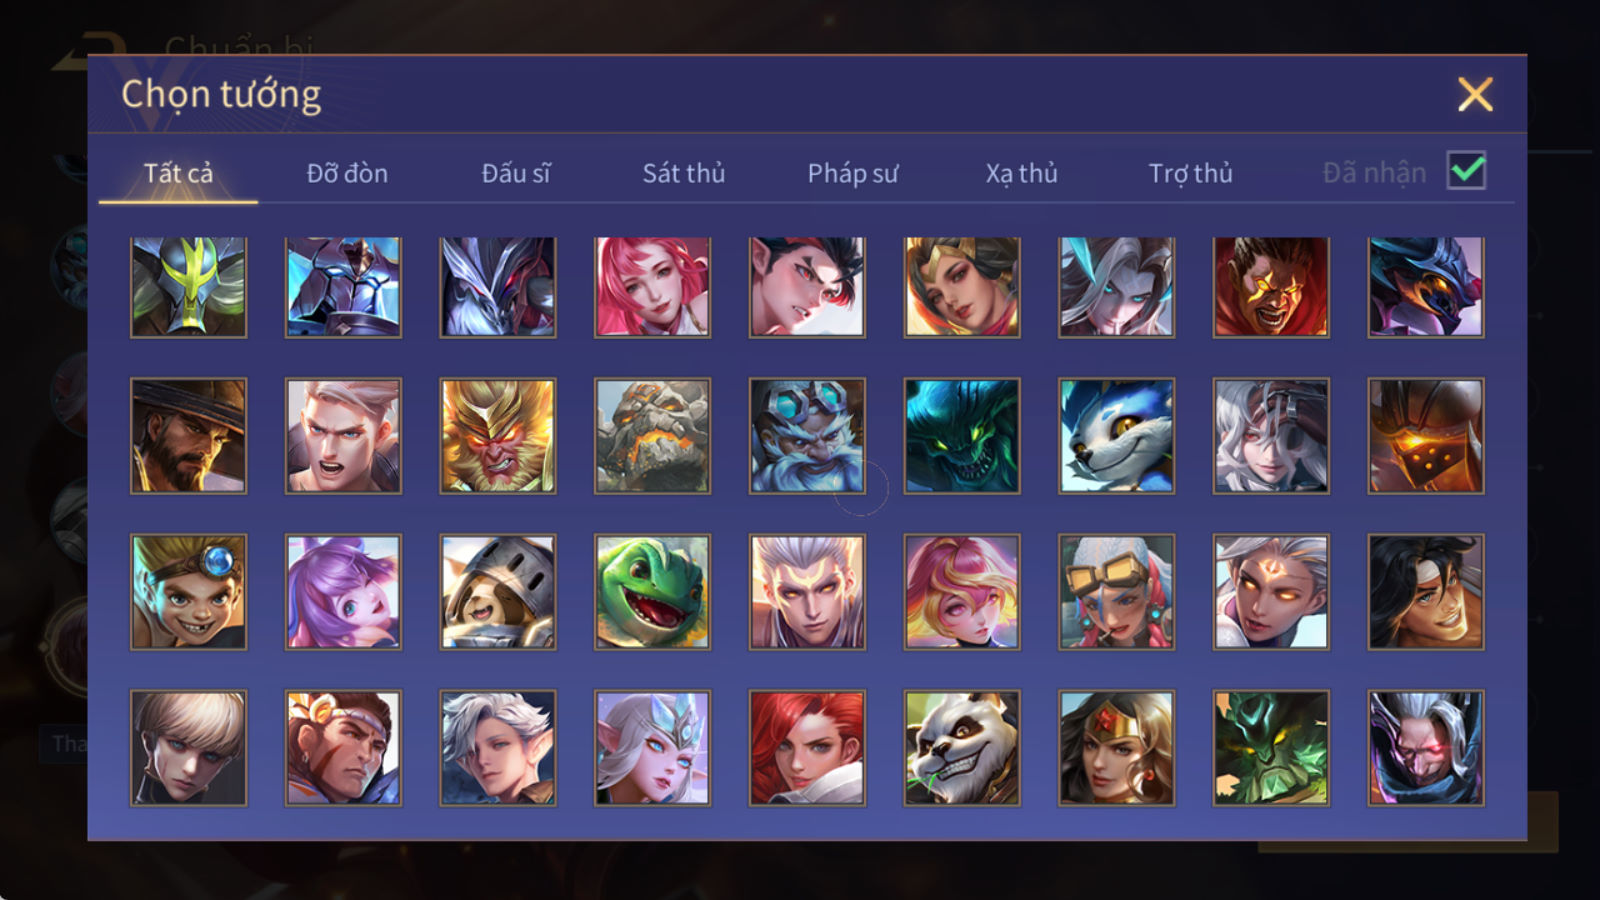Pick the green chameleon hero
The image size is (1600, 900).
click(x=652, y=592)
